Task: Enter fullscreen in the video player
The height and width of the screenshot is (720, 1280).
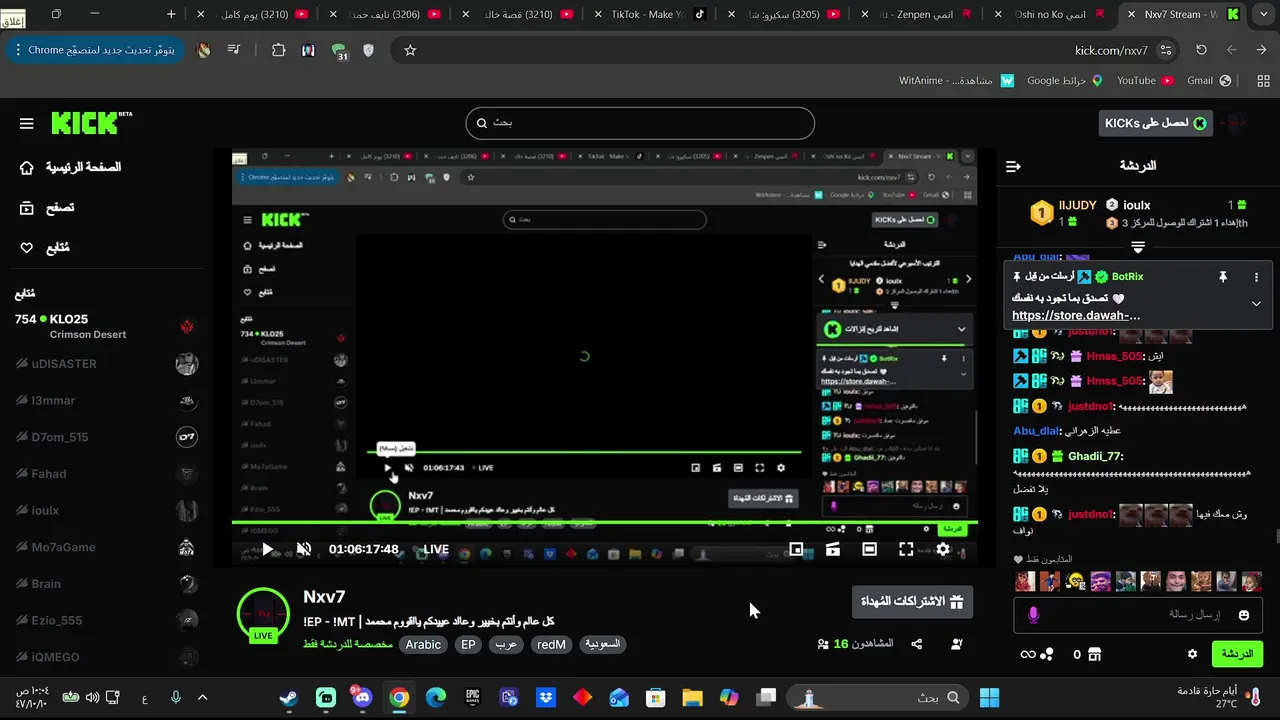Action: (906, 549)
